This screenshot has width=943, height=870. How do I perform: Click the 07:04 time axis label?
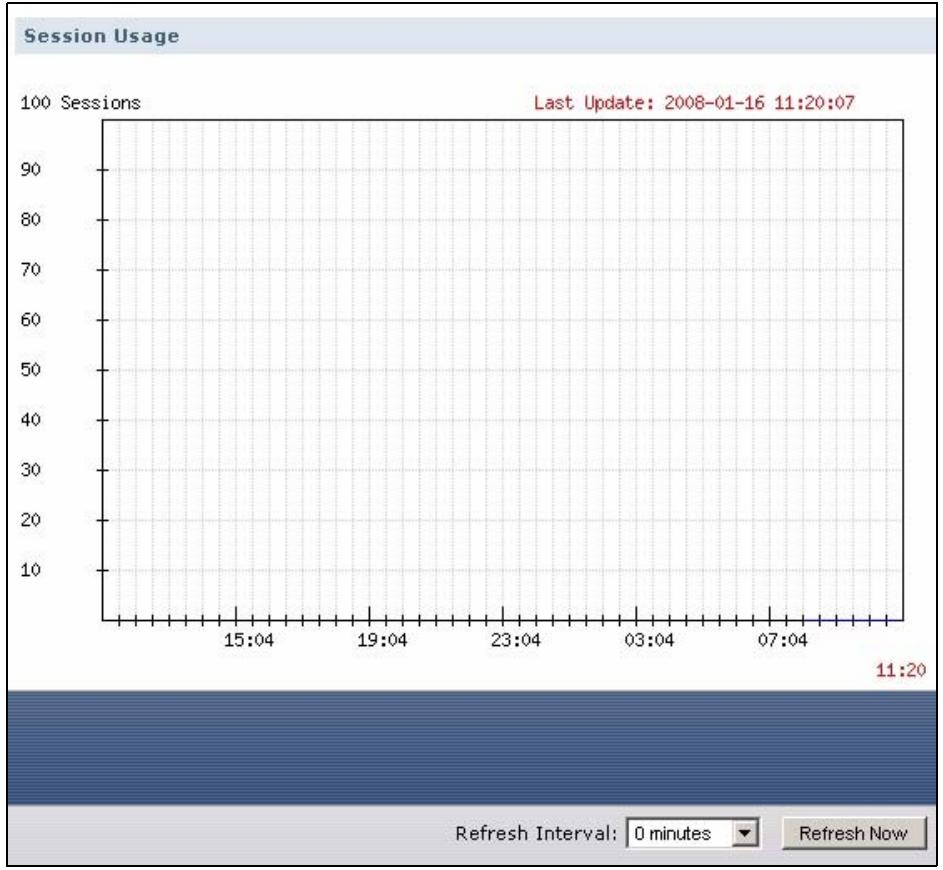[x=782, y=640]
